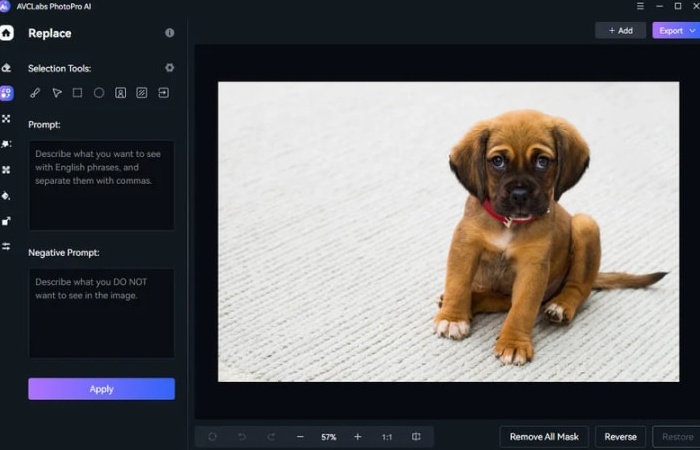
Task: Open Selection Tools settings gear
Action: (169, 68)
